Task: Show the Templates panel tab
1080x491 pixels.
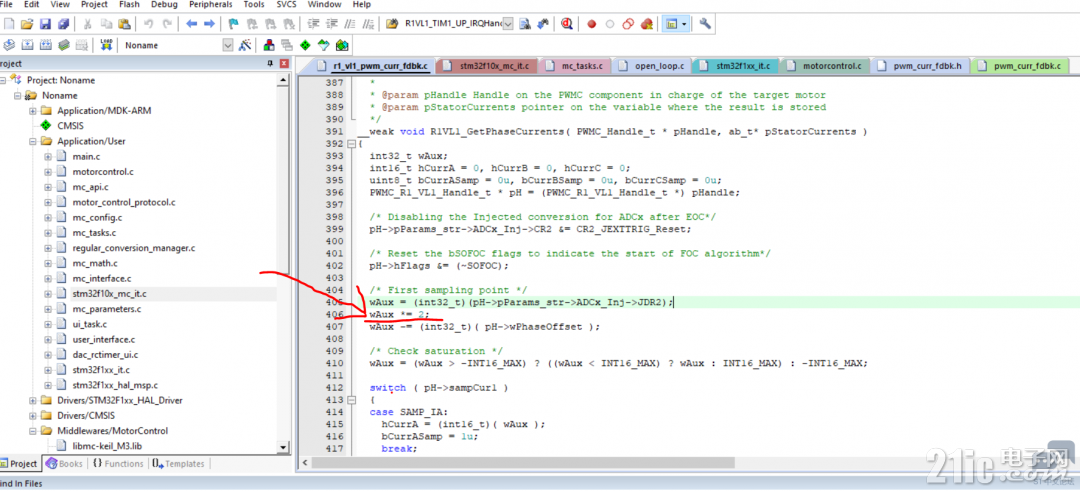Action: click(x=178, y=463)
